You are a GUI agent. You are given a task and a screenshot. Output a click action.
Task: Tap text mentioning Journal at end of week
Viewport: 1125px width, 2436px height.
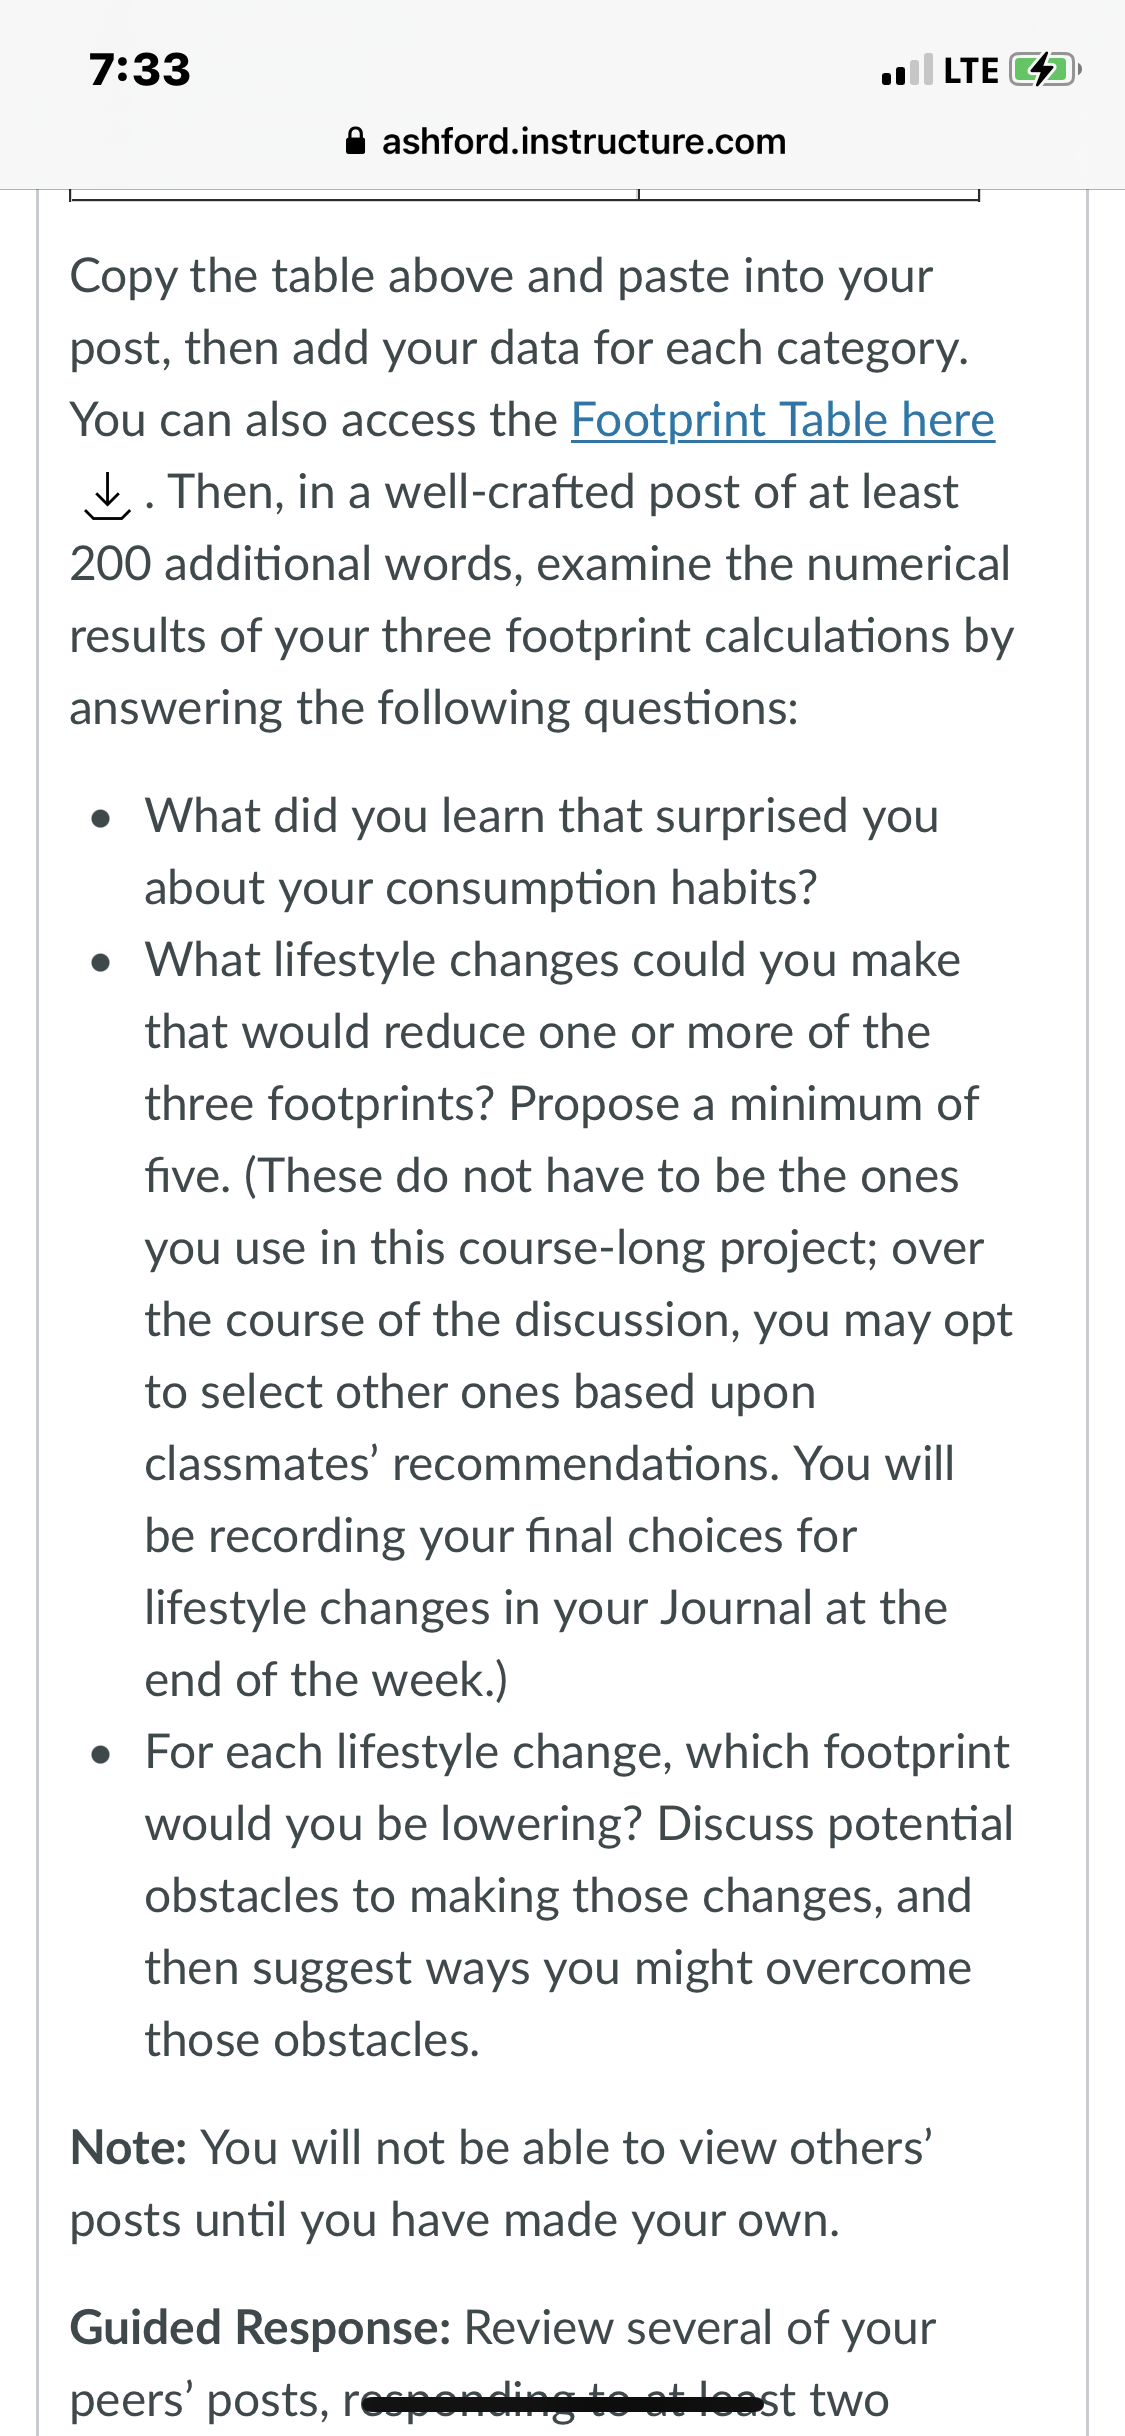(546, 1608)
